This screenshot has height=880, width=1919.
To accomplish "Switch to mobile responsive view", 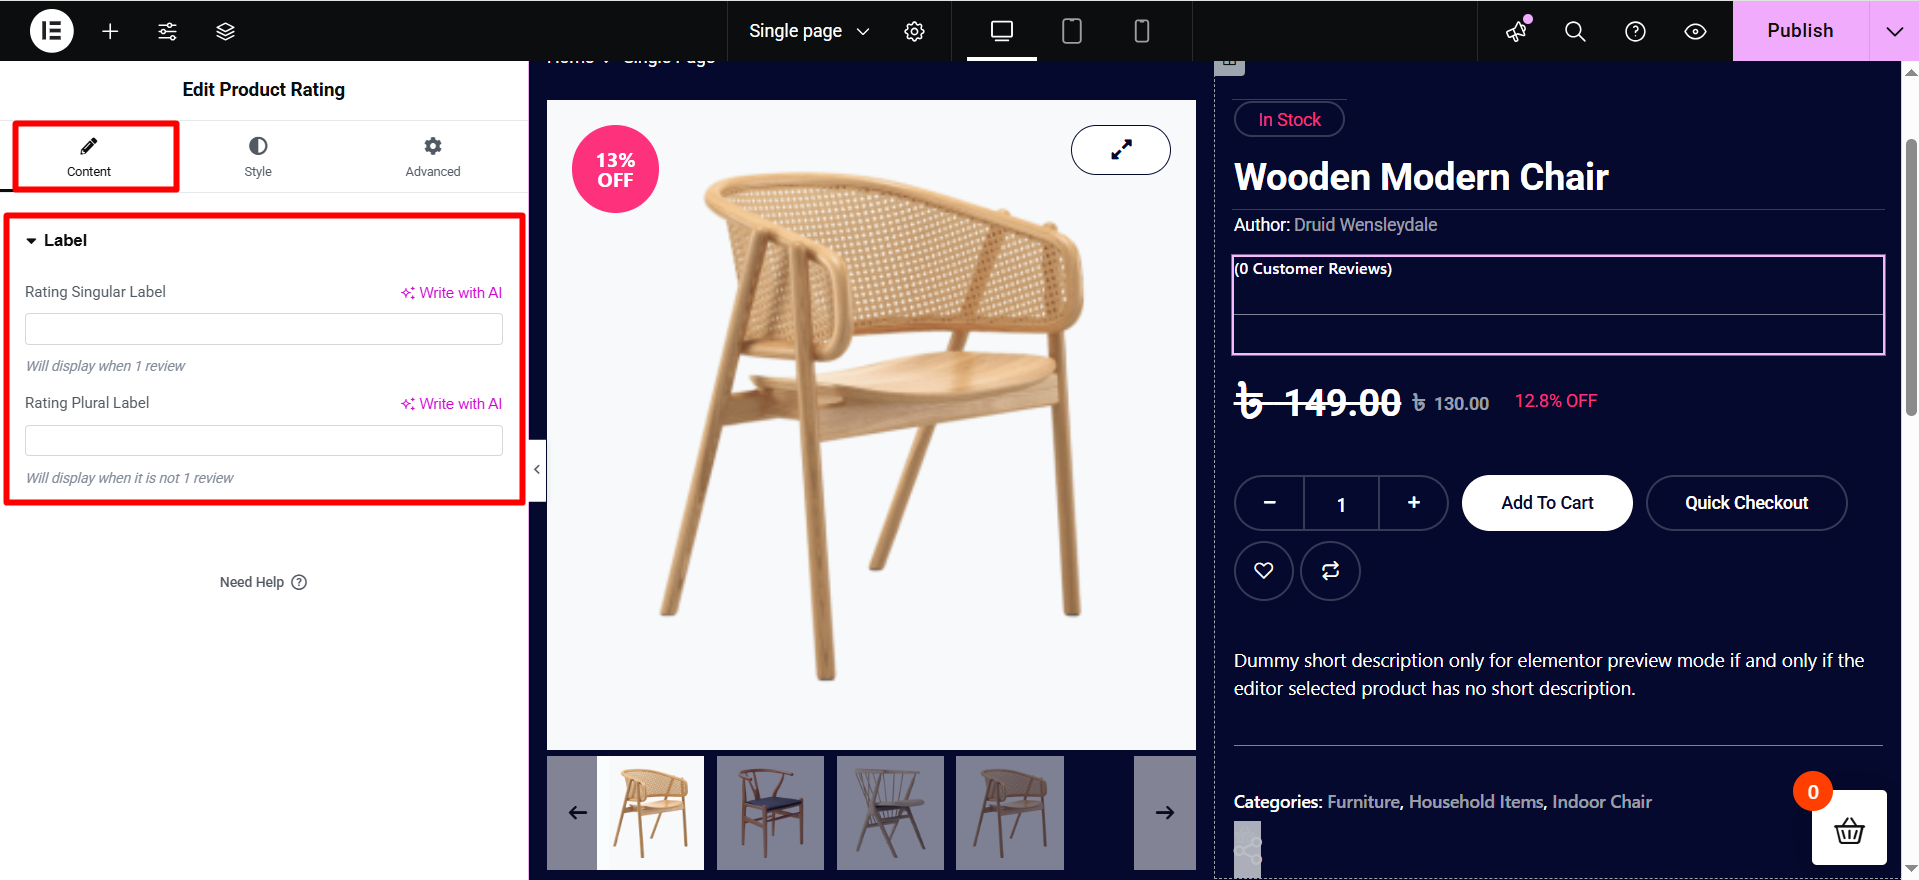I will tap(1142, 31).
